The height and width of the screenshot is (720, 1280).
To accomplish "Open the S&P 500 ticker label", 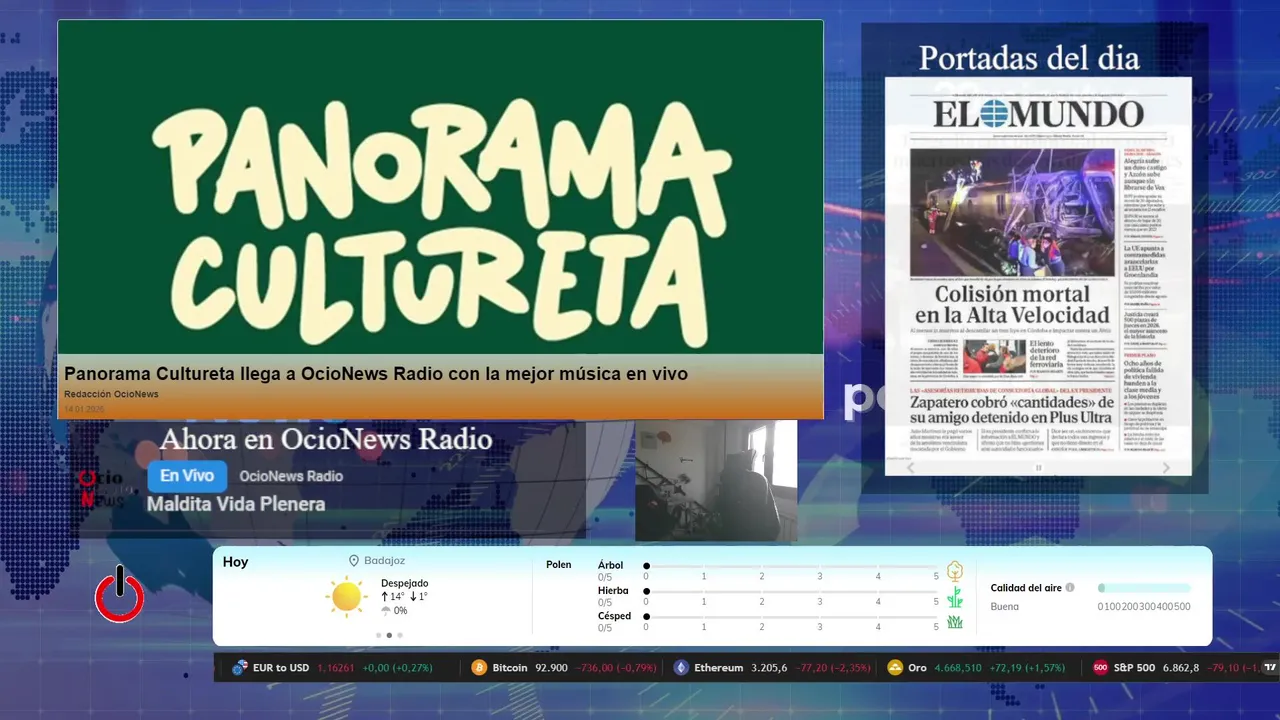I will pyautogui.click(x=1134, y=668).
